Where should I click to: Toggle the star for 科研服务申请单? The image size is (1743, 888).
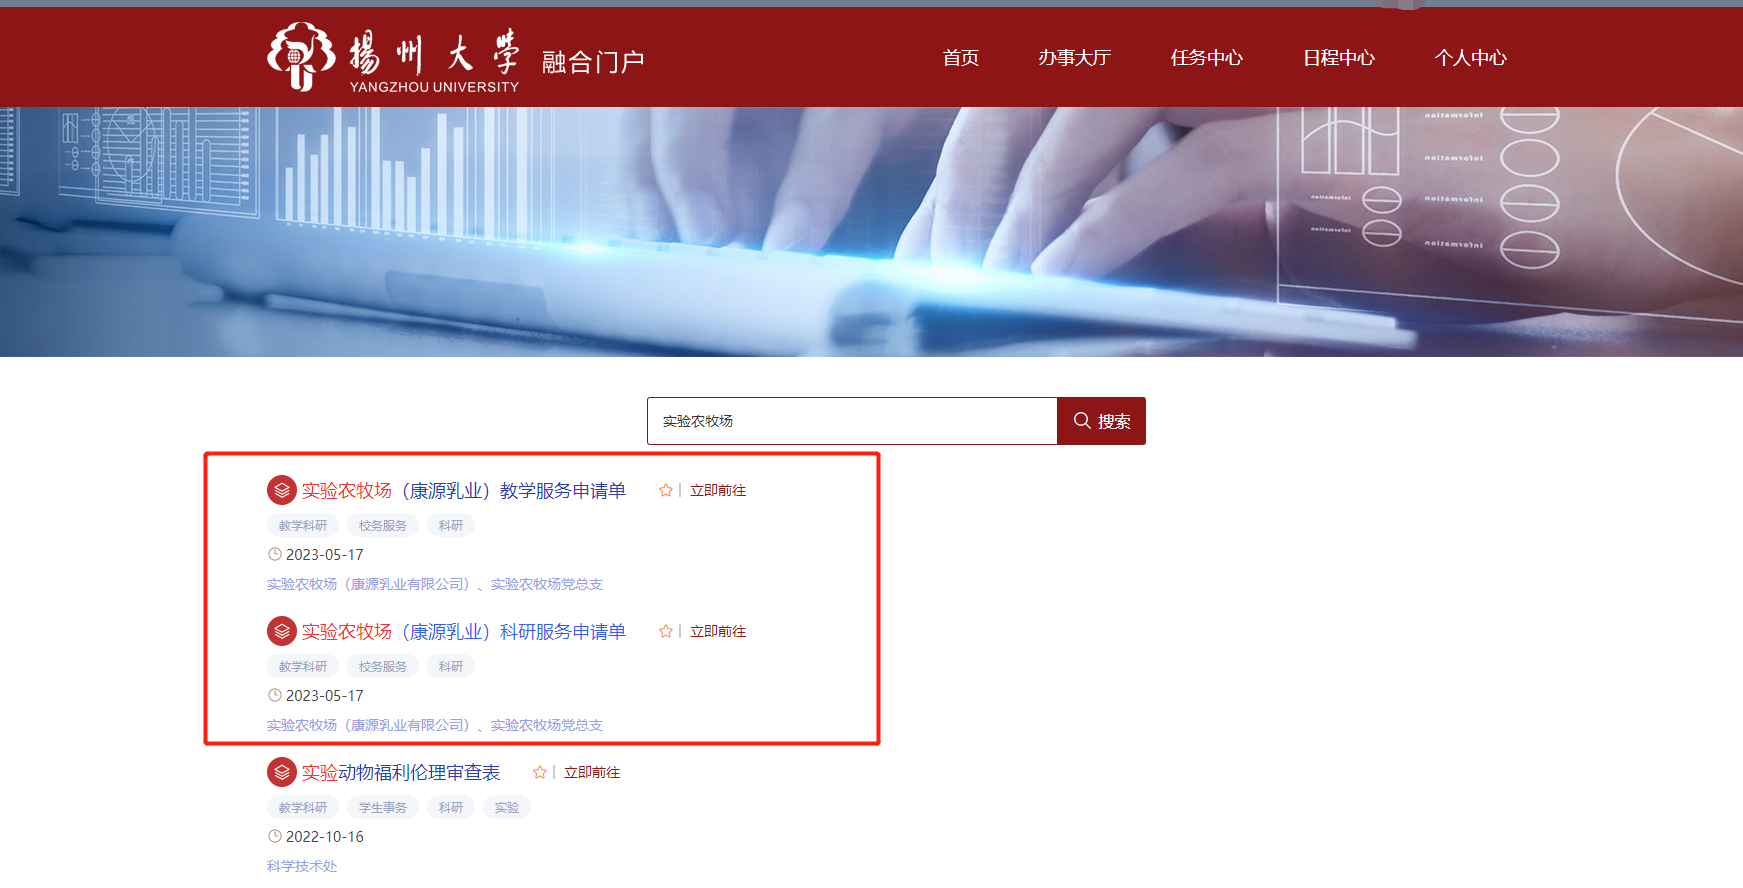(x=665, y=631)
